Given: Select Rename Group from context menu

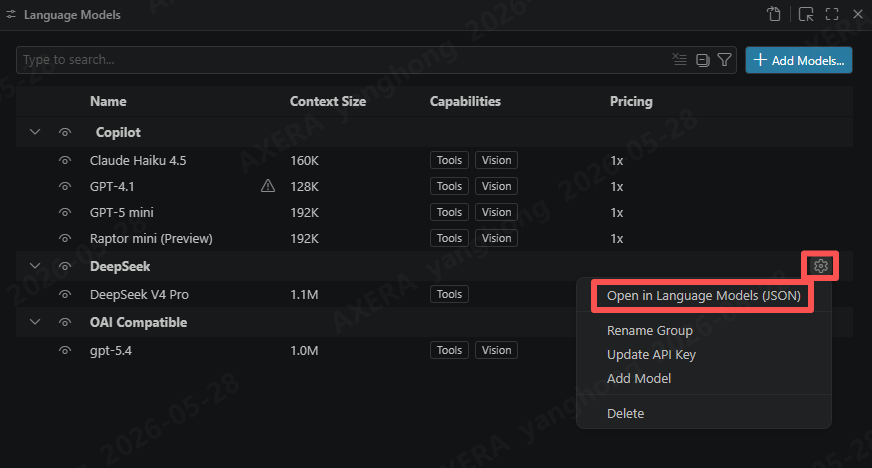Looking at the screenshot, I should (650, 331).
